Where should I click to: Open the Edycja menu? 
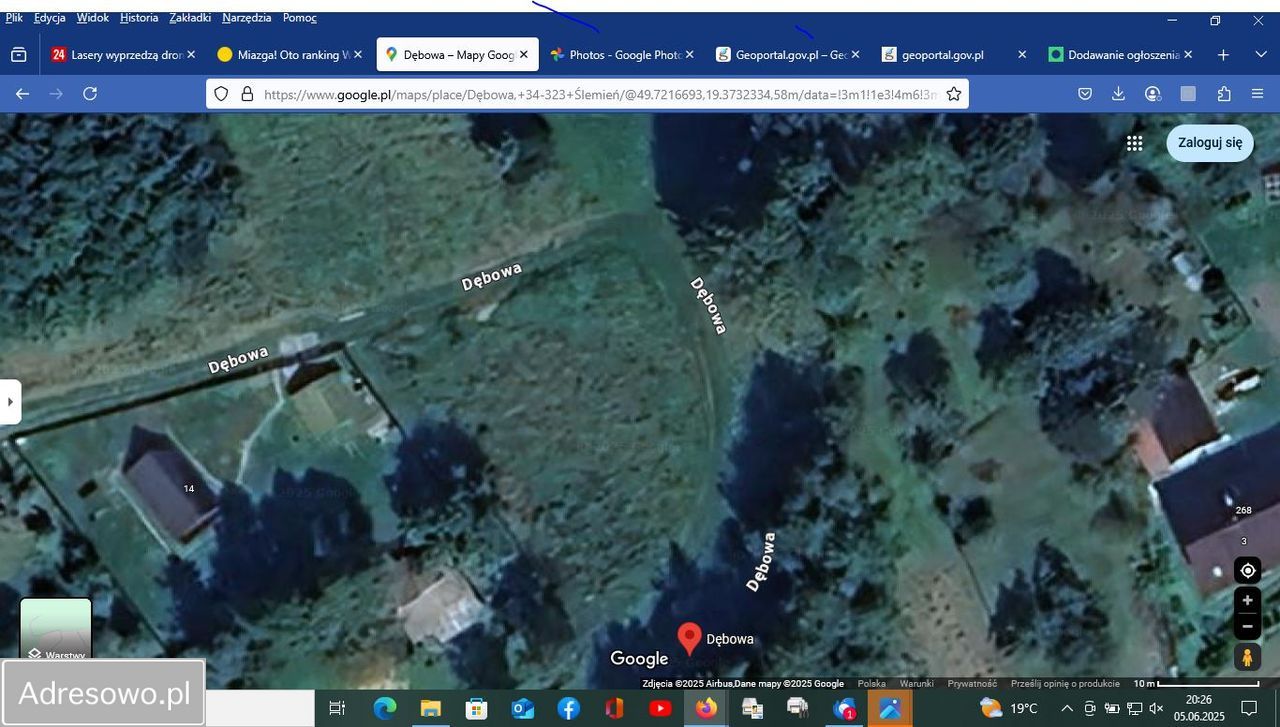click(49, 18)
